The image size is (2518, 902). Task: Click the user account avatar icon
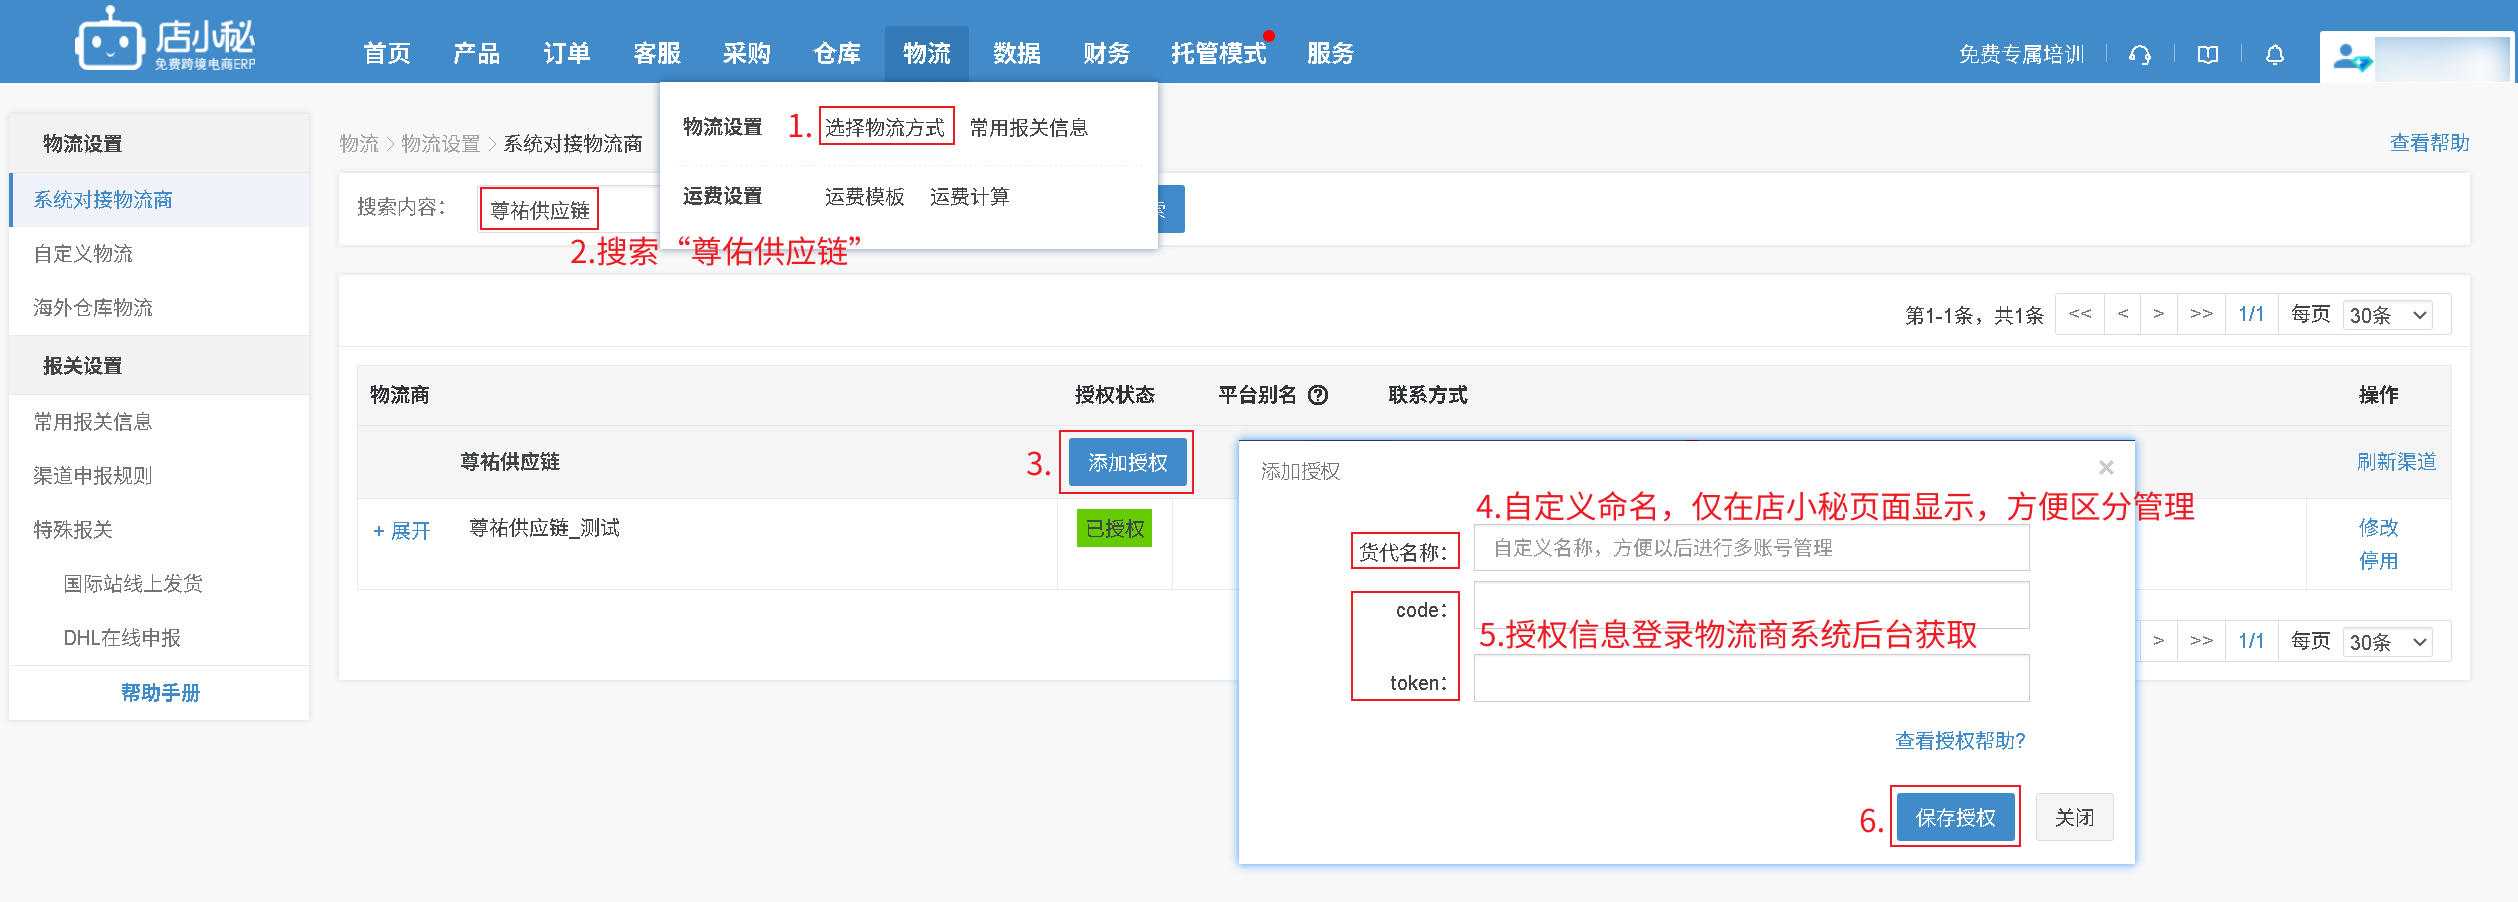(2350, 58)
